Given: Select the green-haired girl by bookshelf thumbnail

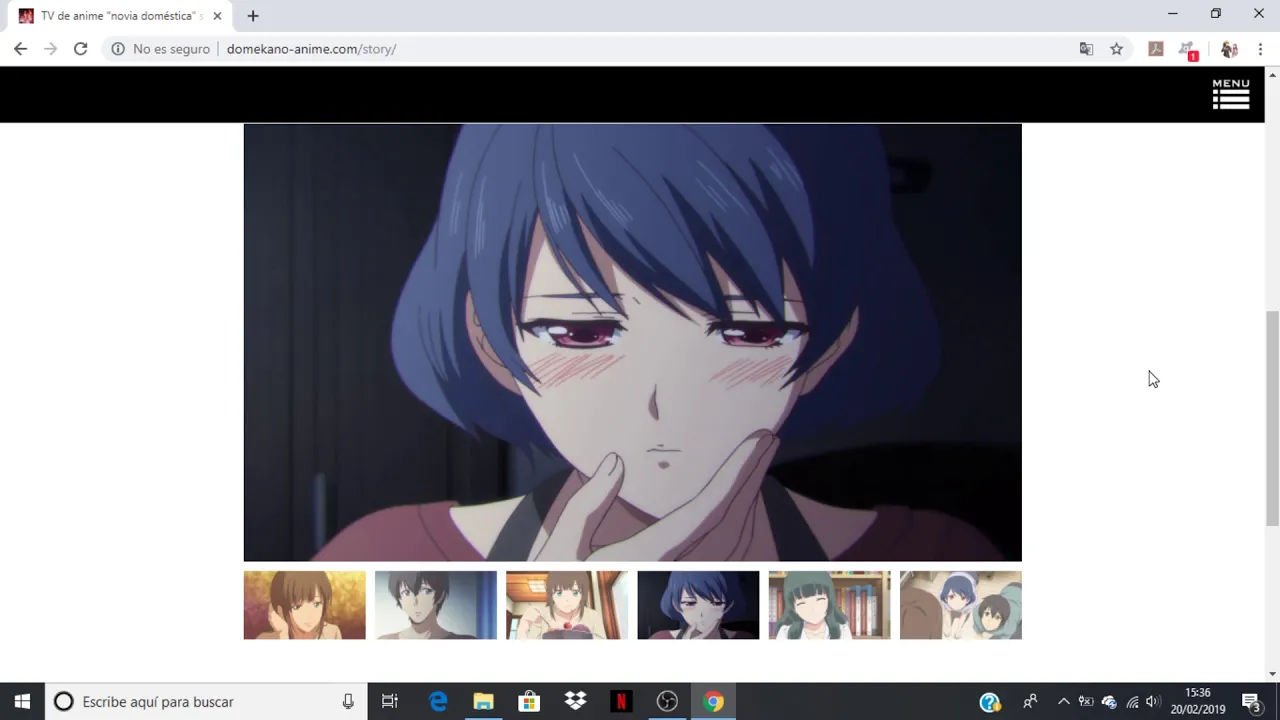Looking at the screenshot, I should tap(829, 605).
